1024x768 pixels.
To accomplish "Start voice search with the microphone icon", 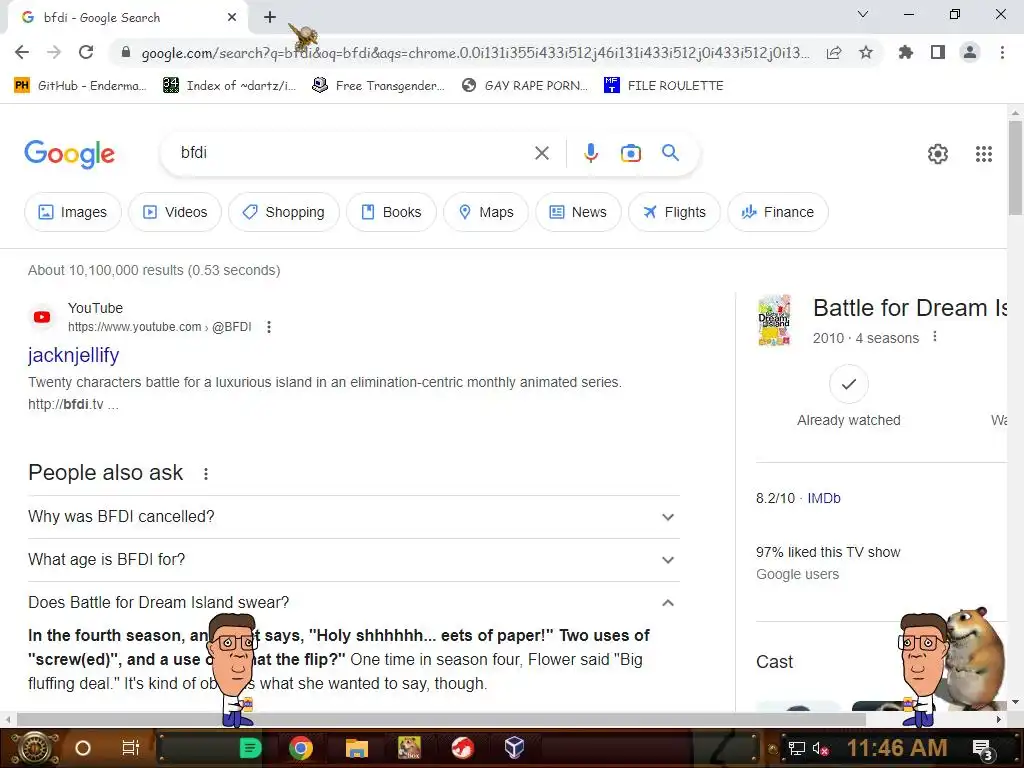I will click(590, 153).
